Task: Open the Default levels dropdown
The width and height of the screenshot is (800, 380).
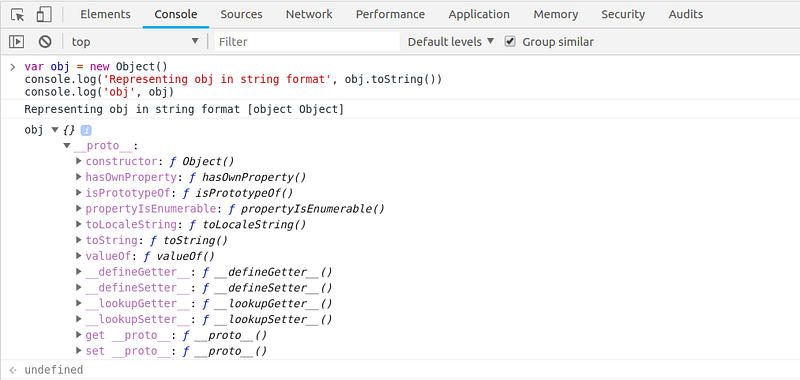Action: point(451,42)
